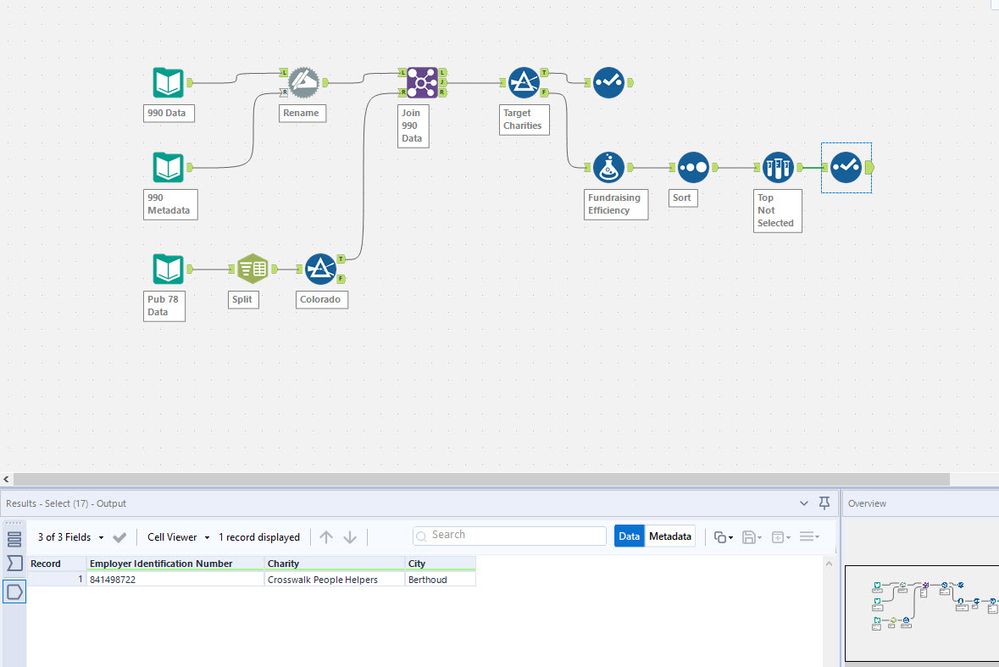Viewport: 999px width, 667px height.
Task: Click the Split annotation label
Action: [x=243, y=299]
